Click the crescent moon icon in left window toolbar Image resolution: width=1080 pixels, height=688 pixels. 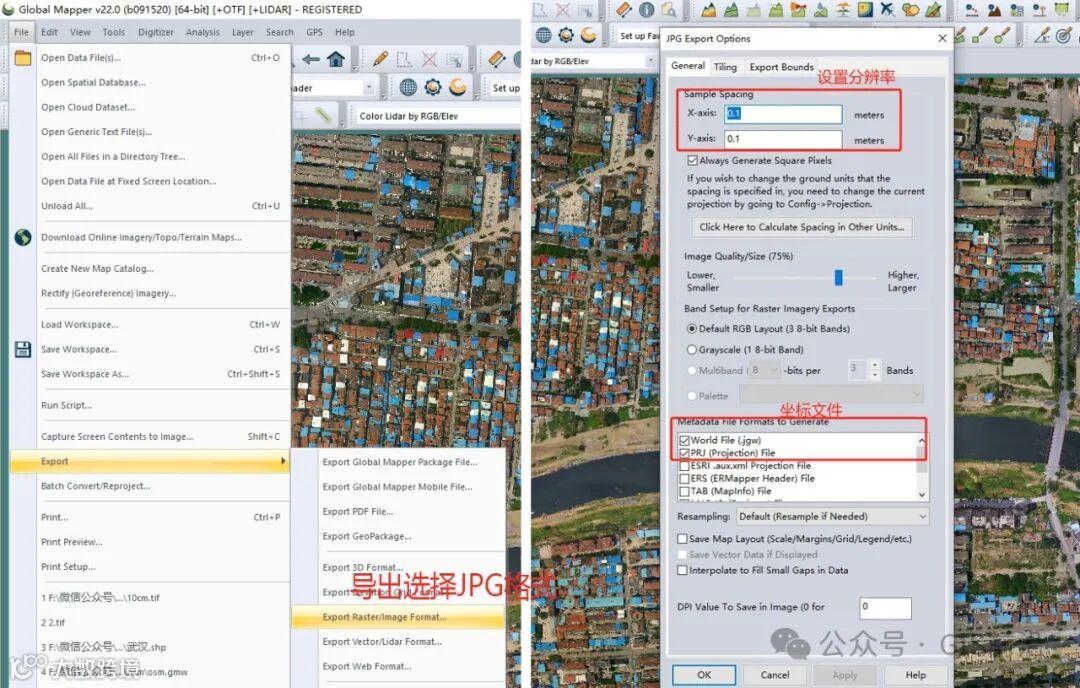click(x=457, y=87)
